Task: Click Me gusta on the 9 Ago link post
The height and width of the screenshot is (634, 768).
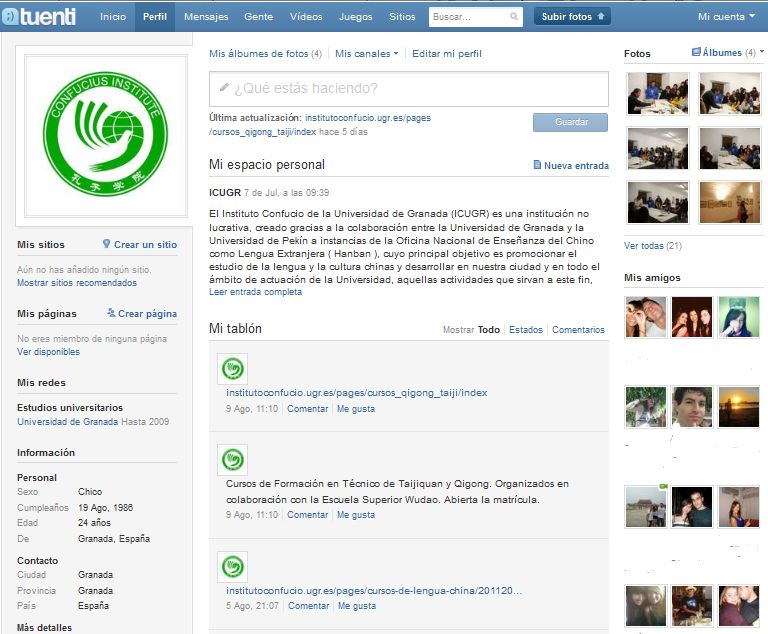Action: click(356, 409)
